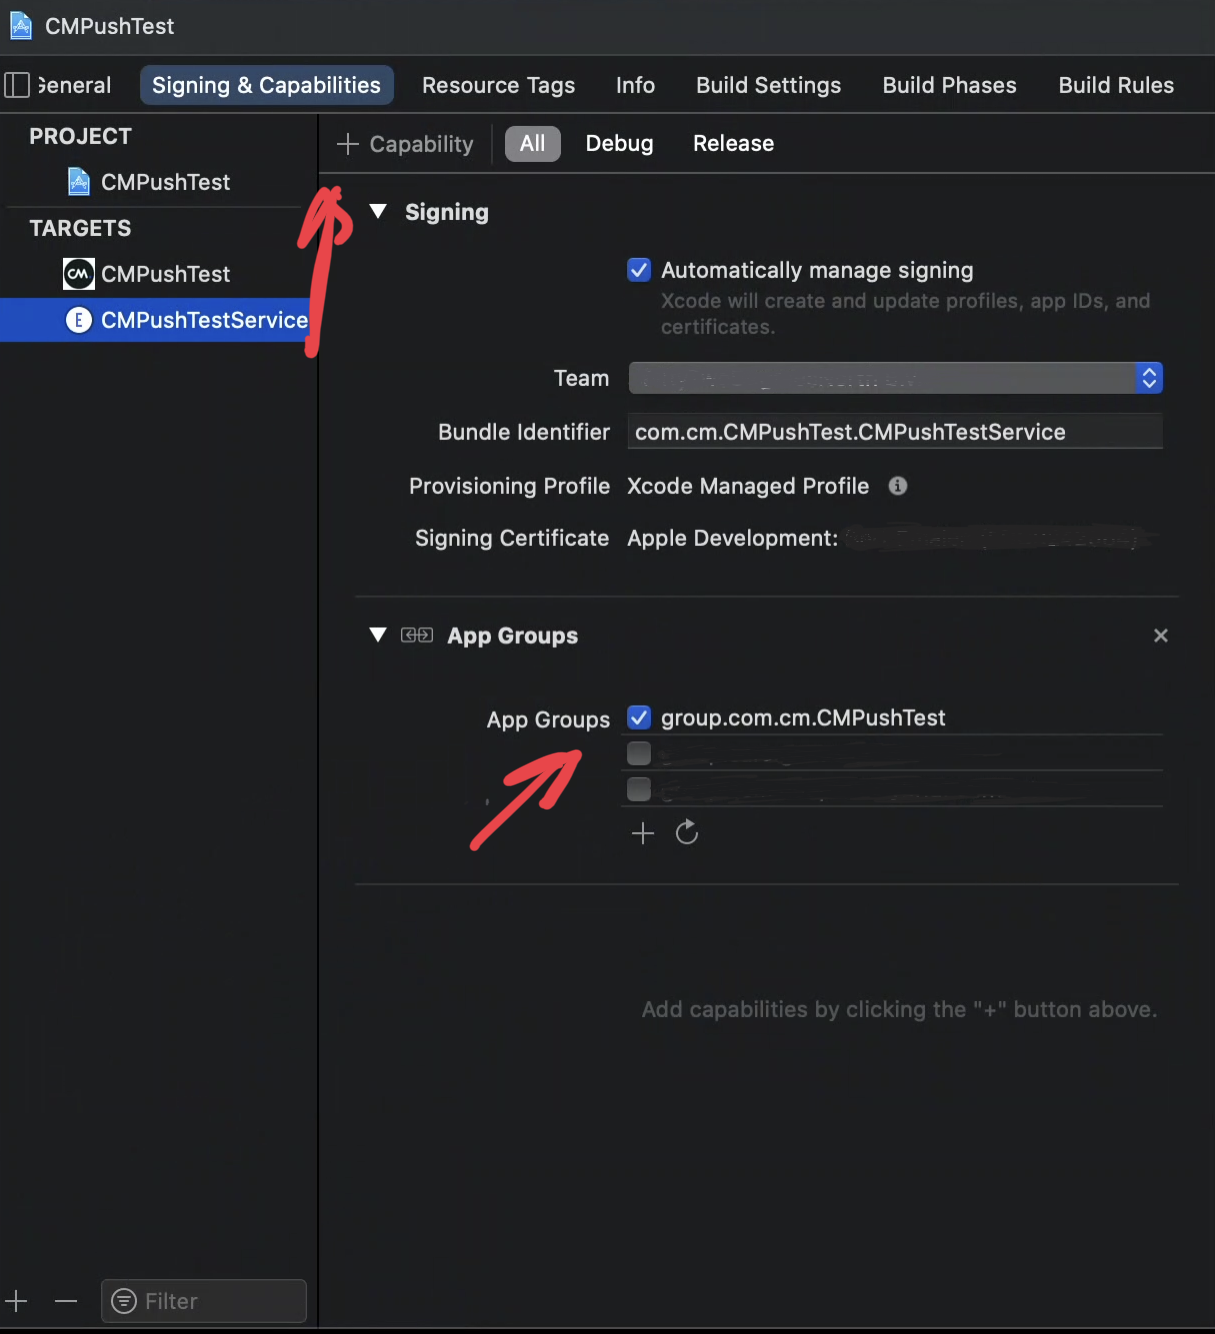Add a new app group with plus icon

click(643, 833)
